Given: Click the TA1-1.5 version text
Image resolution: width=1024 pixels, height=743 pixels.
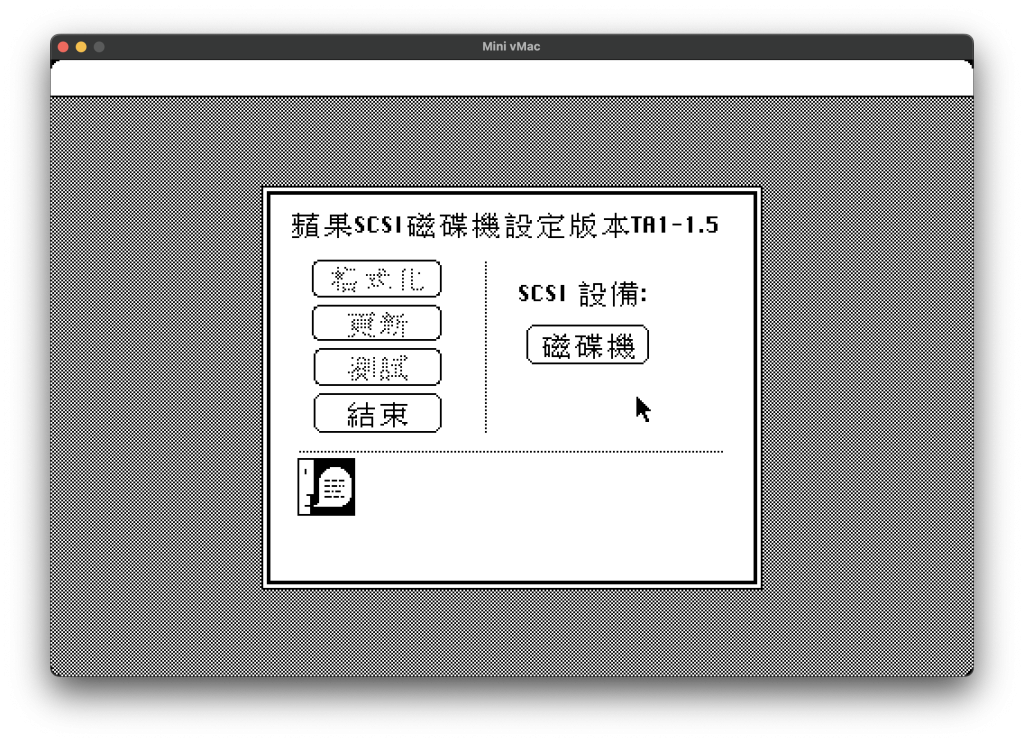Looking at the screenshot, I should [674, 225].
